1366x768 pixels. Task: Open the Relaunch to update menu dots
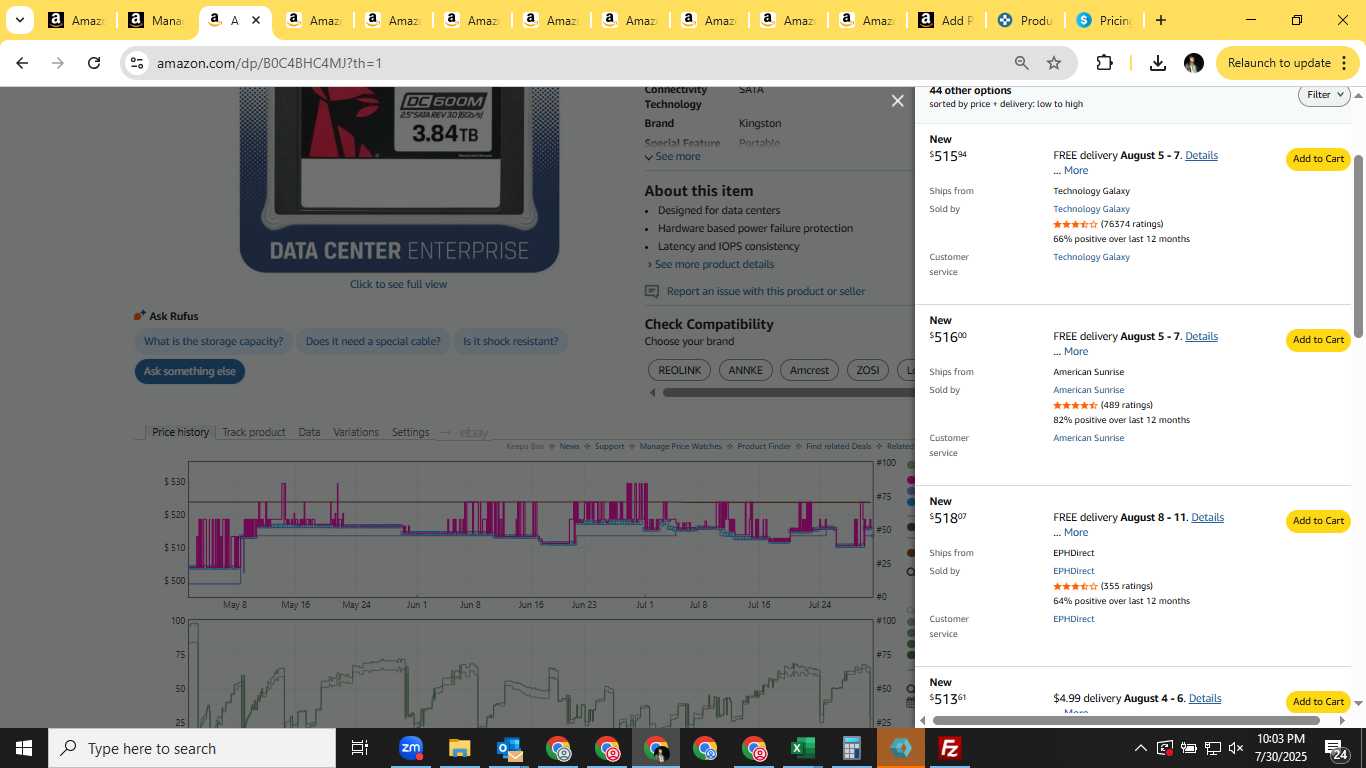[1342, 63]
